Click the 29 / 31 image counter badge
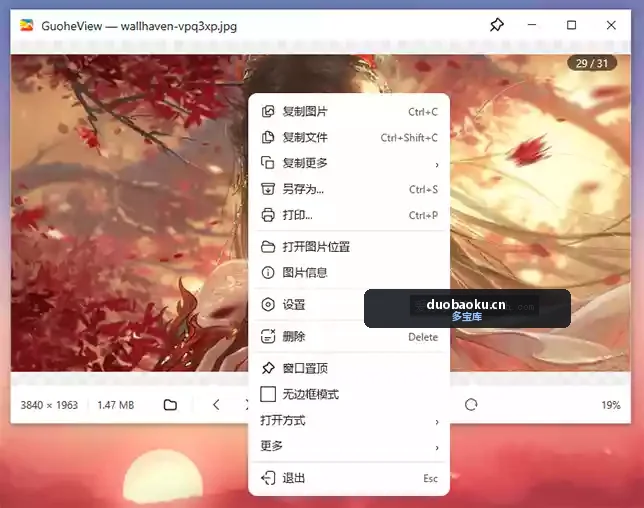This screenshot has width=644, height=508. (x=592, y=63)
